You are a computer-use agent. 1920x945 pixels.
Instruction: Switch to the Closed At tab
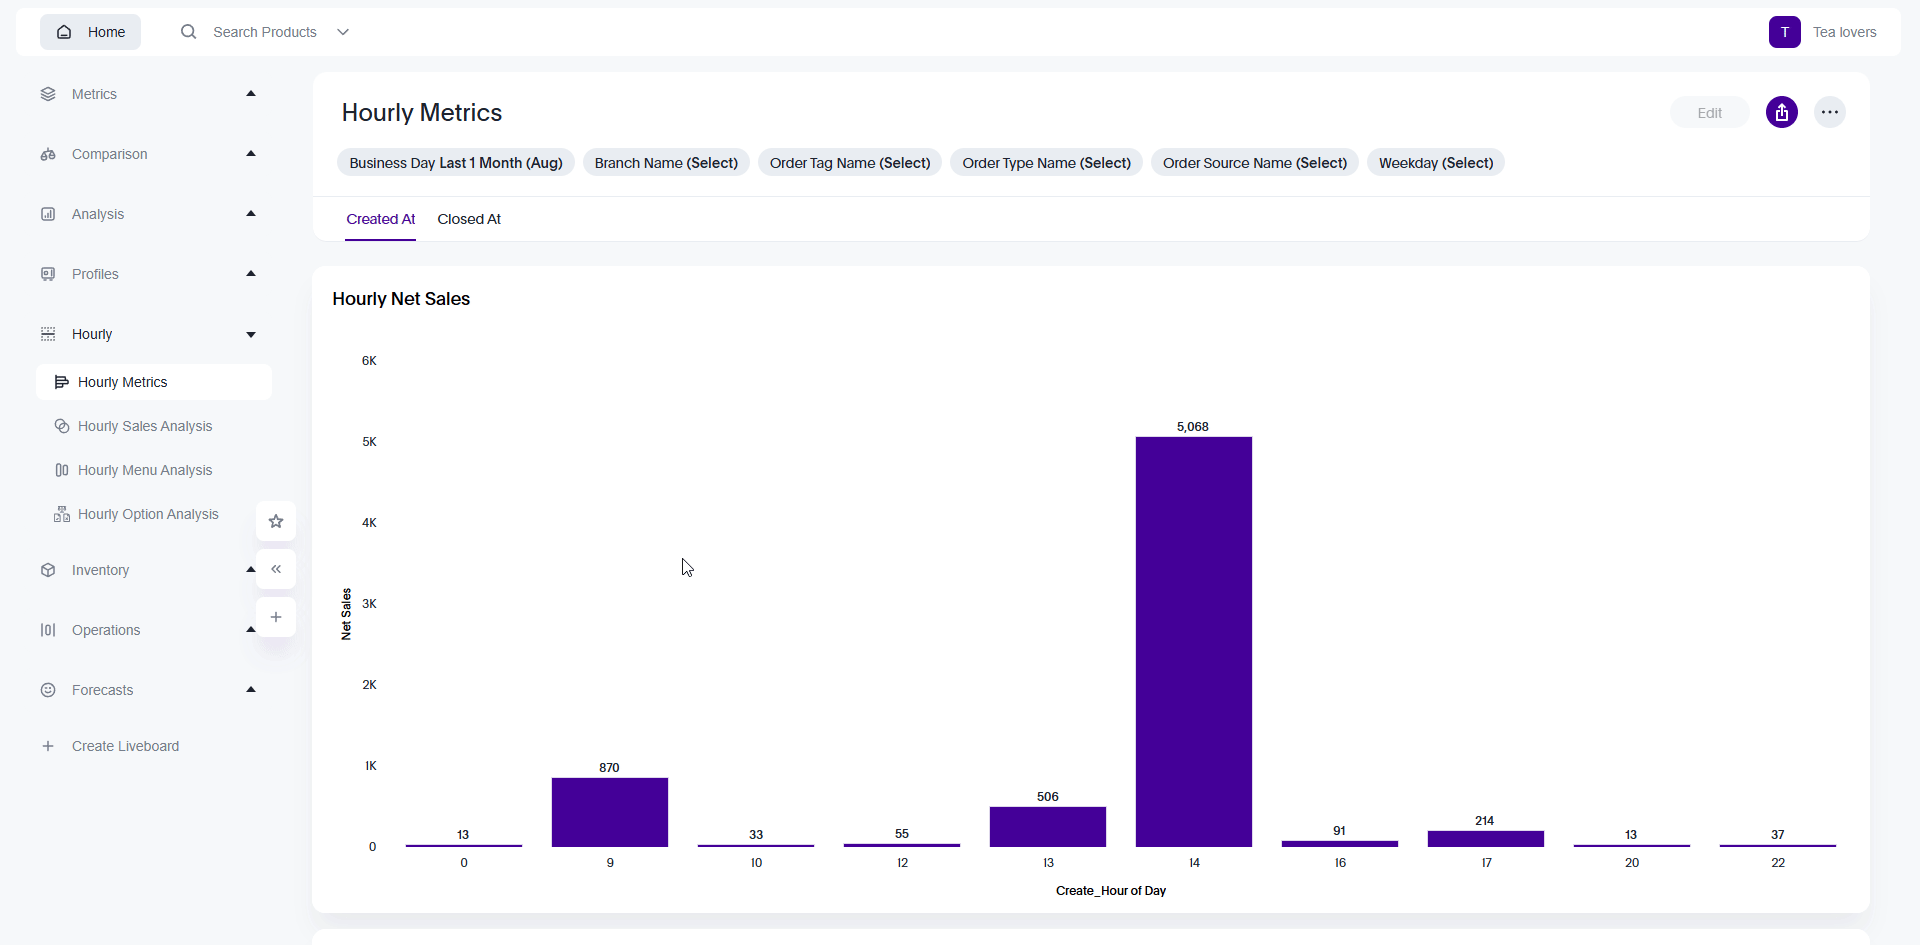pos(469,219)
